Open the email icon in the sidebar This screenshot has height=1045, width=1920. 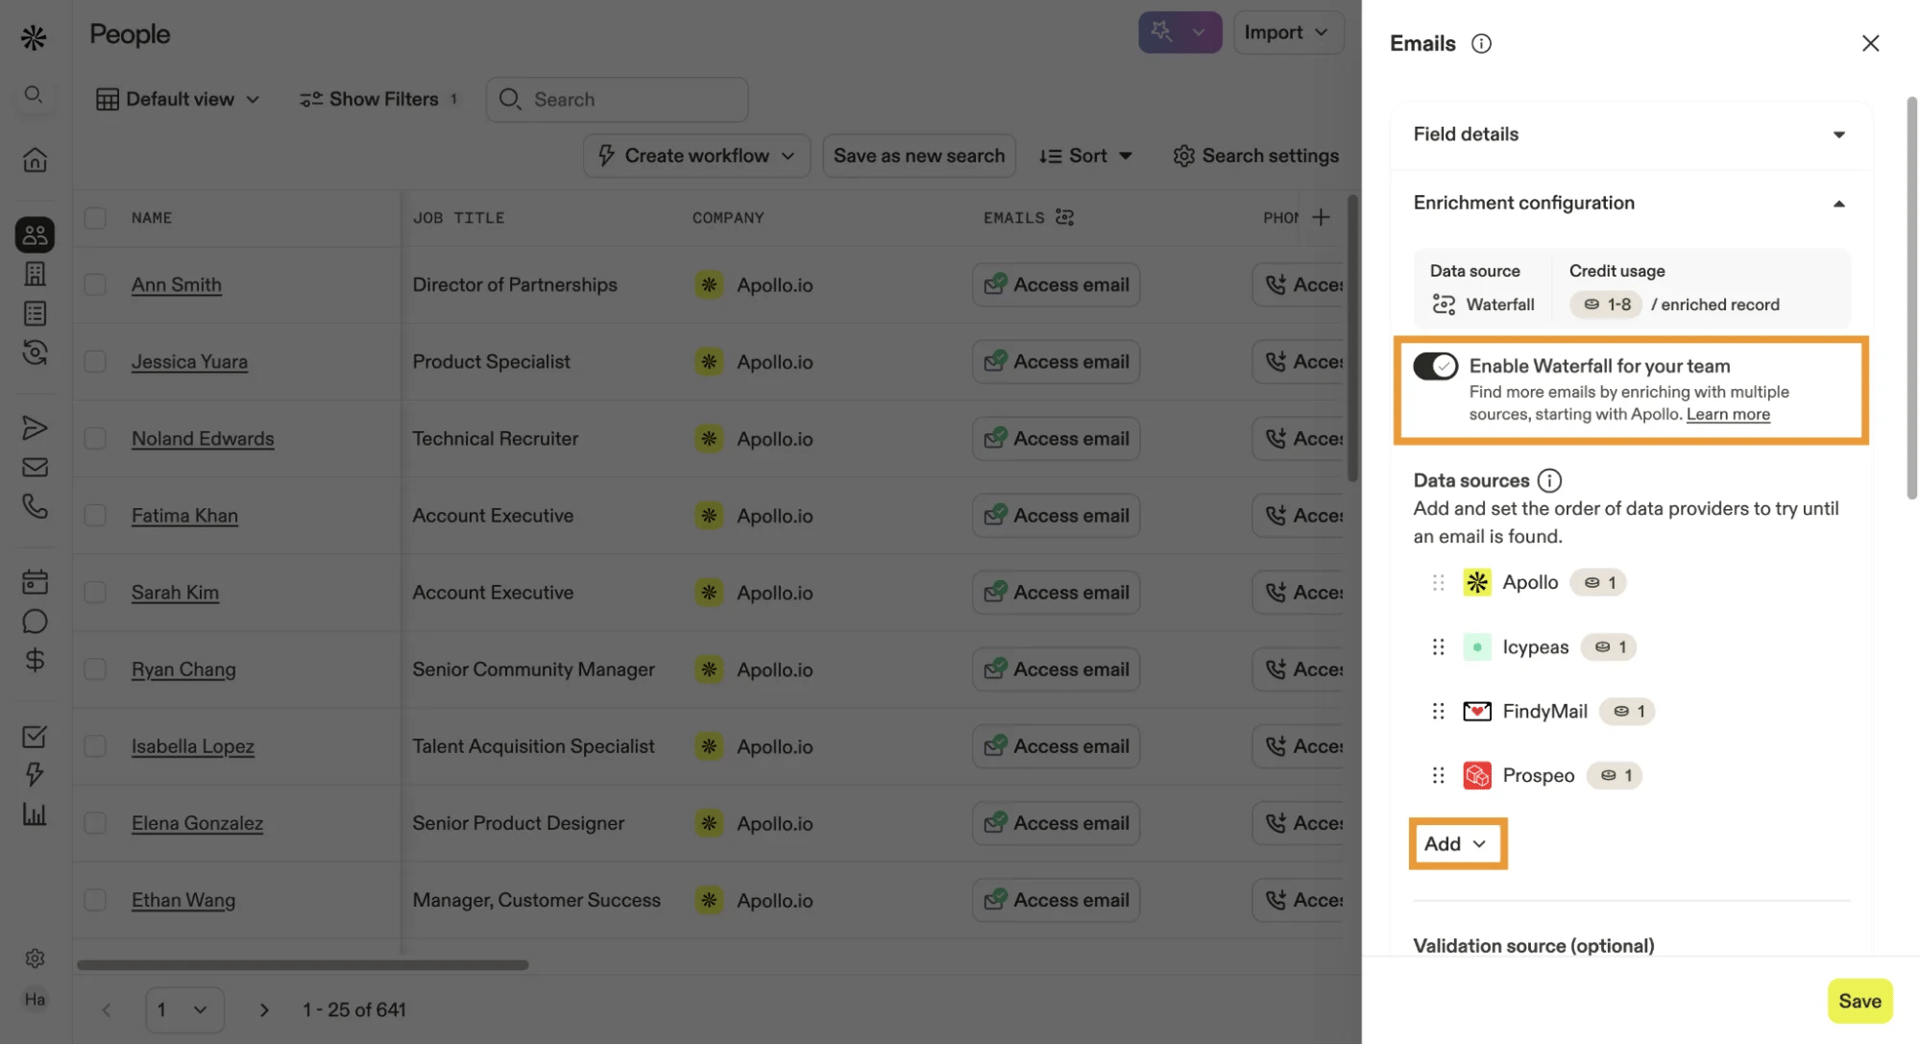coord(34,466)
